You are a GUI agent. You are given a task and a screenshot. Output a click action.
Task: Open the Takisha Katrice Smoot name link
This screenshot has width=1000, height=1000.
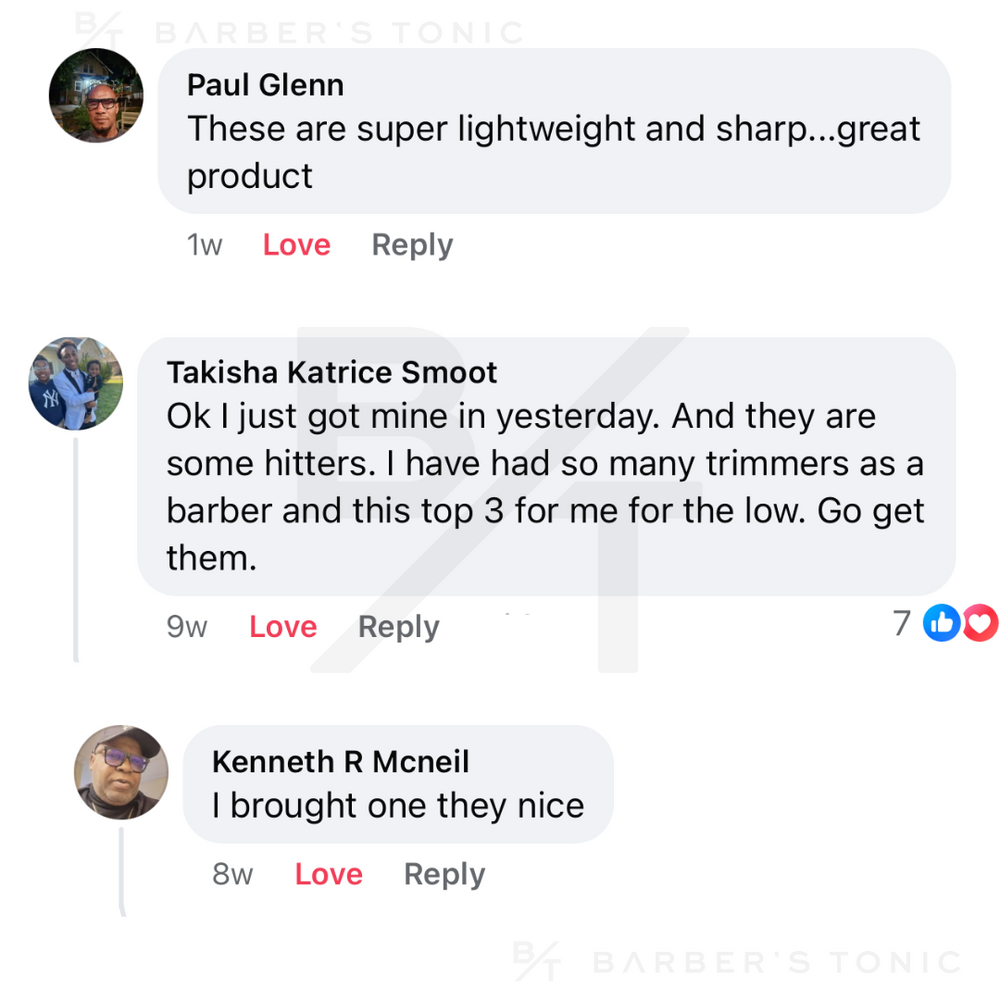coord(331,373)
